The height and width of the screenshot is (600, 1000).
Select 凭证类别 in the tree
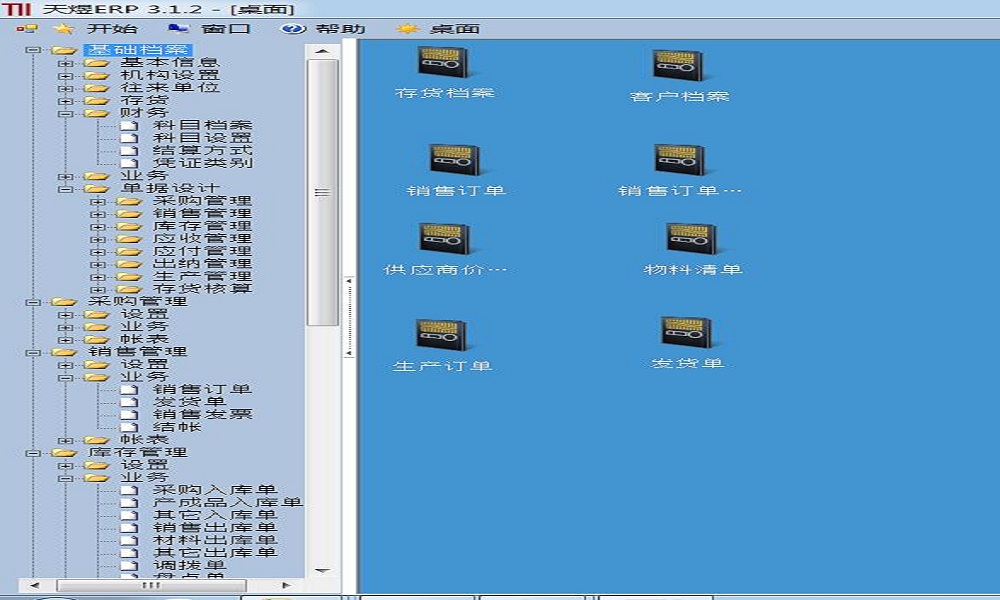[201, 163]
